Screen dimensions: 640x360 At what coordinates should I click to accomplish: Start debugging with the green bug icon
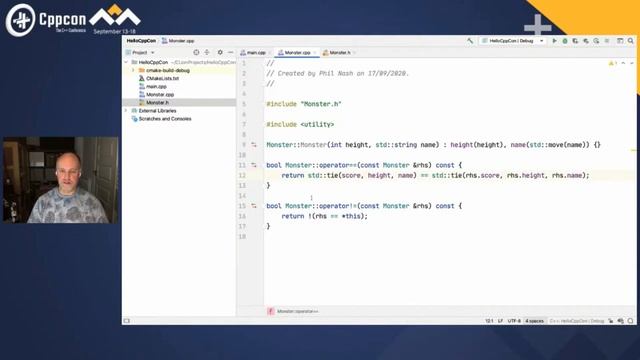click(565, 41)
